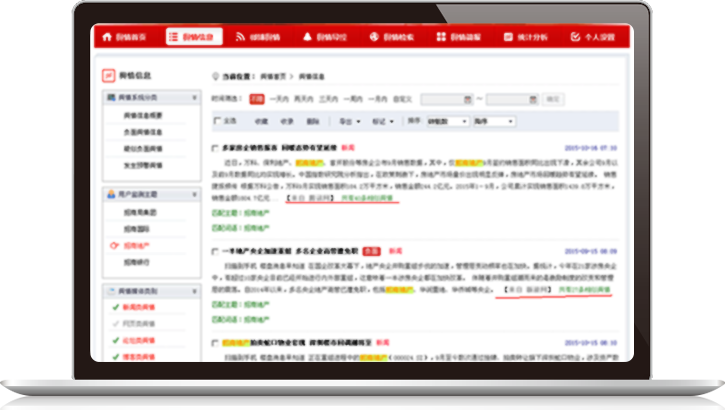
Task: Filter by 一周内 time range
Action: (353, 99)
